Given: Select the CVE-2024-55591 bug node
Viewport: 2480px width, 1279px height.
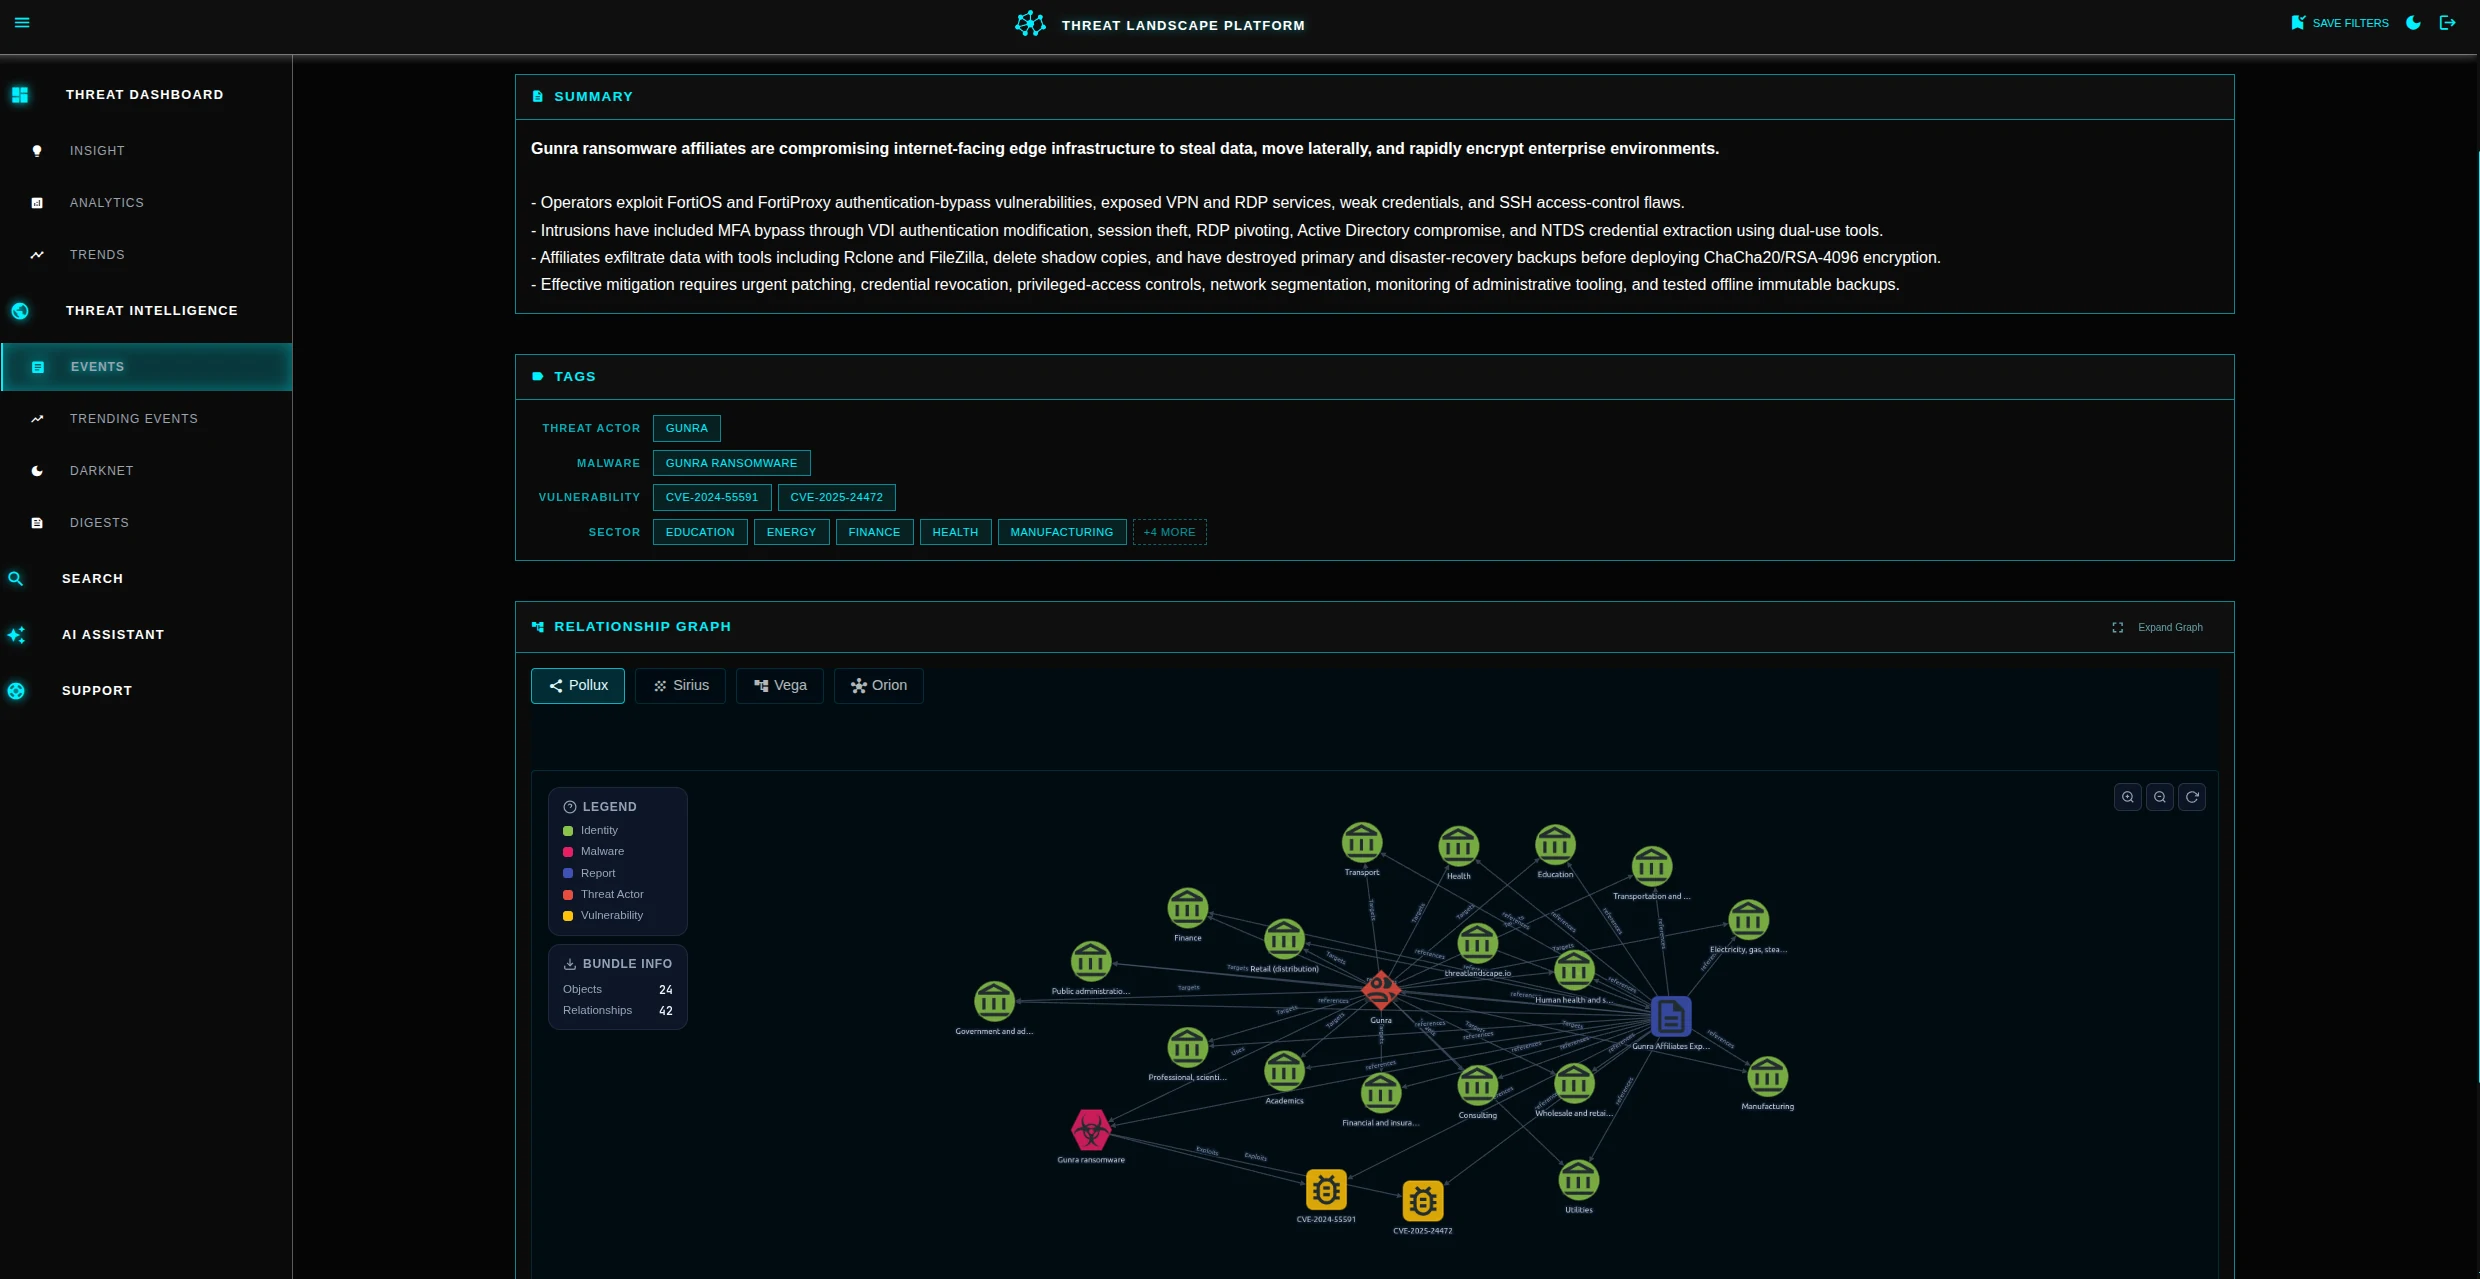Looking at the screenshot, I should point(1326,1190).
